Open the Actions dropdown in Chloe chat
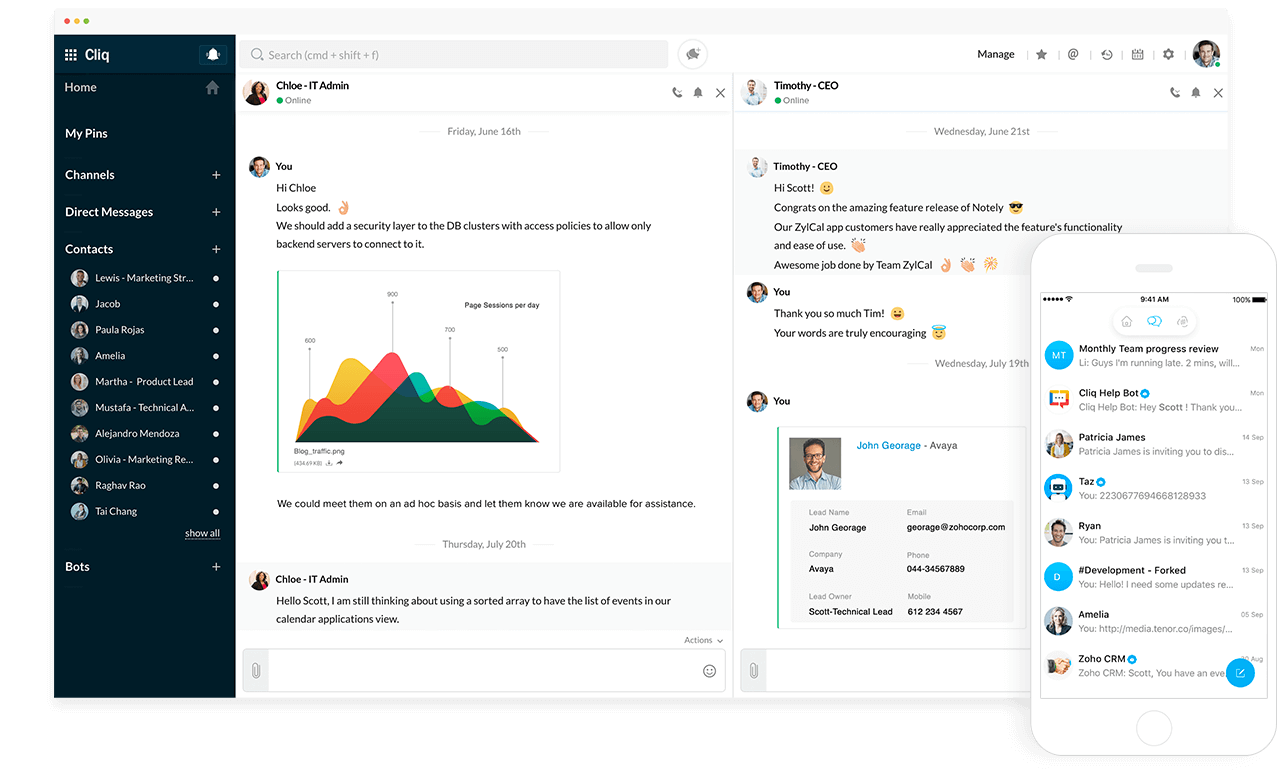This screenshot has height=780, width=1280. (x=703, y=640)
